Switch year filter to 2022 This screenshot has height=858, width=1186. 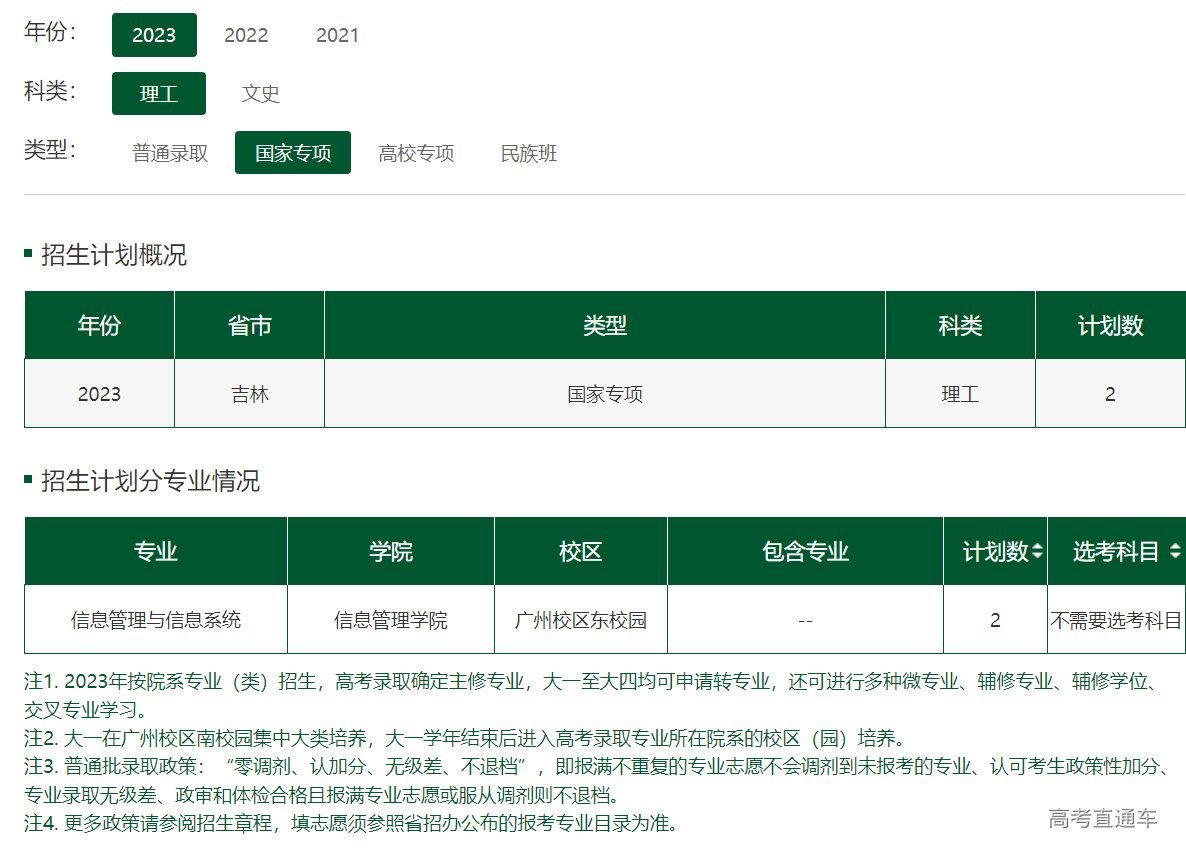[246, 35]
